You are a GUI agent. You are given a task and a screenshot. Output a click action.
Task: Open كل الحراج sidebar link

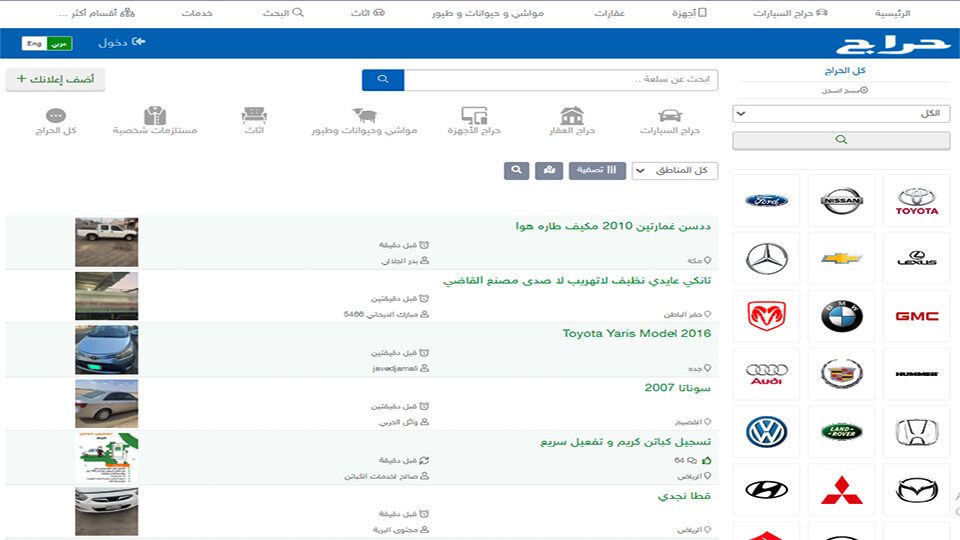(844, 70)
